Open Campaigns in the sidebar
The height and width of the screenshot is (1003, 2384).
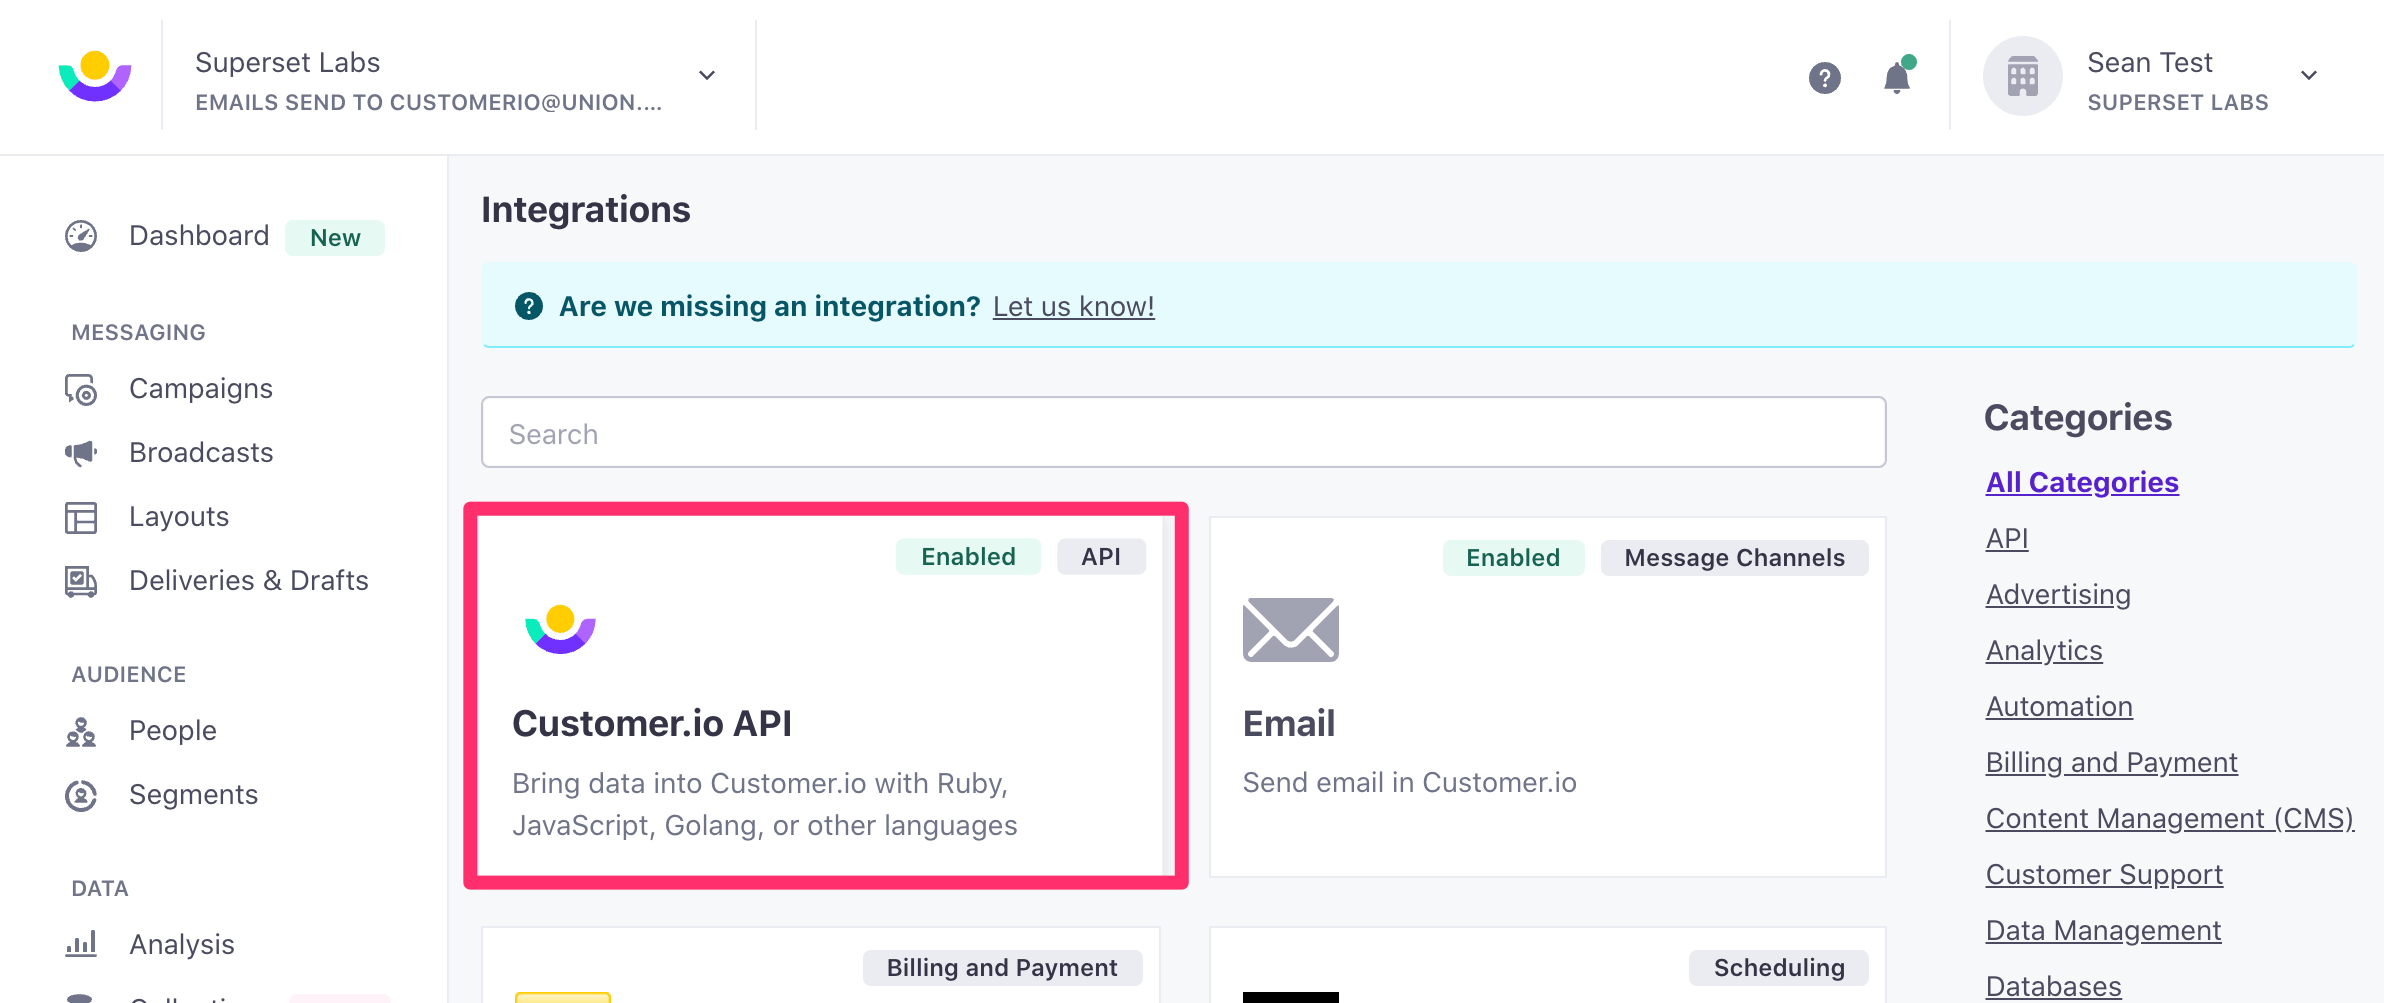tap(201, 389)
